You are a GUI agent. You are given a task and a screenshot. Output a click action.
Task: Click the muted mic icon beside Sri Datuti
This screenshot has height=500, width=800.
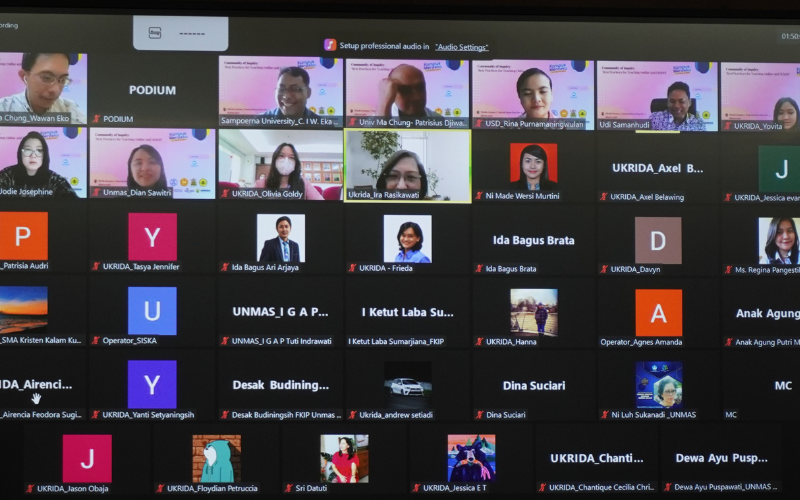tap(289, 488)
